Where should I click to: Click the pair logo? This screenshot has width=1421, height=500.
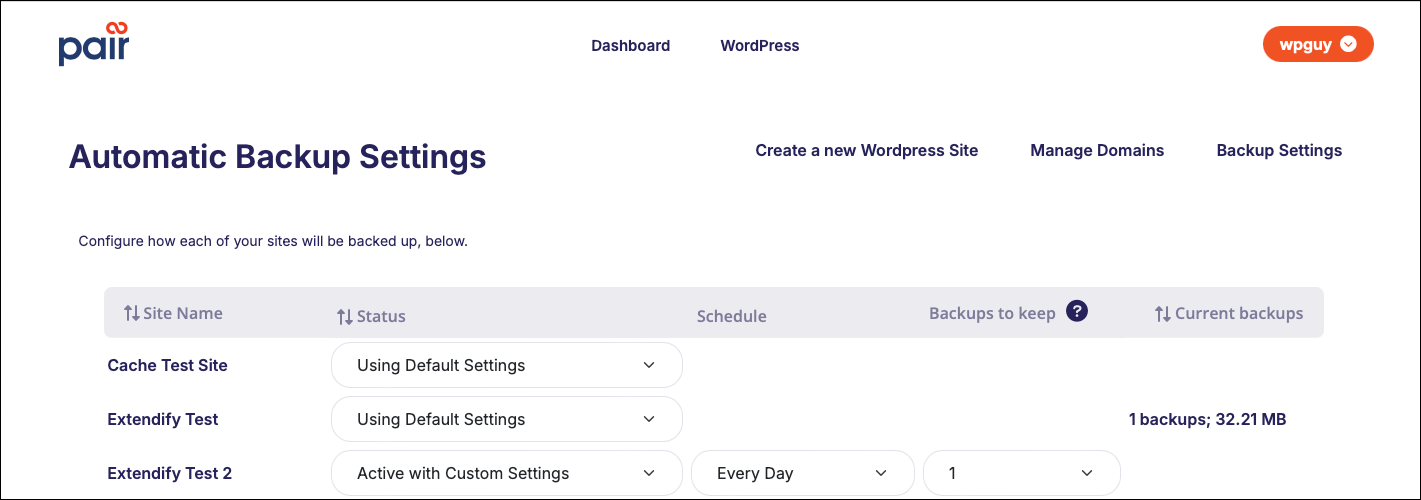tap(93, 43)
